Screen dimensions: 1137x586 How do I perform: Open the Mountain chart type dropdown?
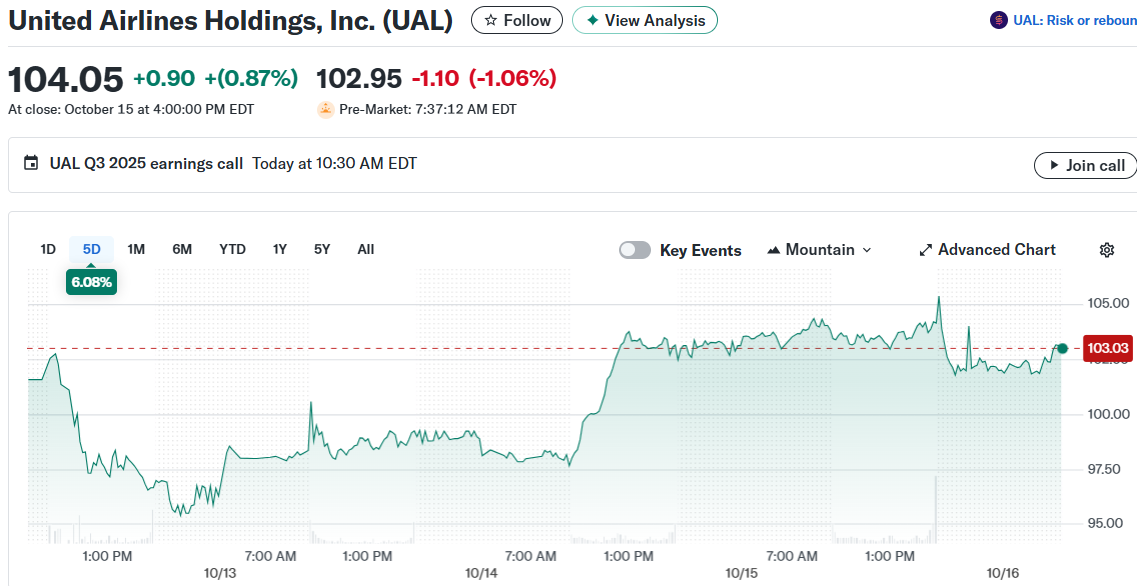[x=819, y=250]
